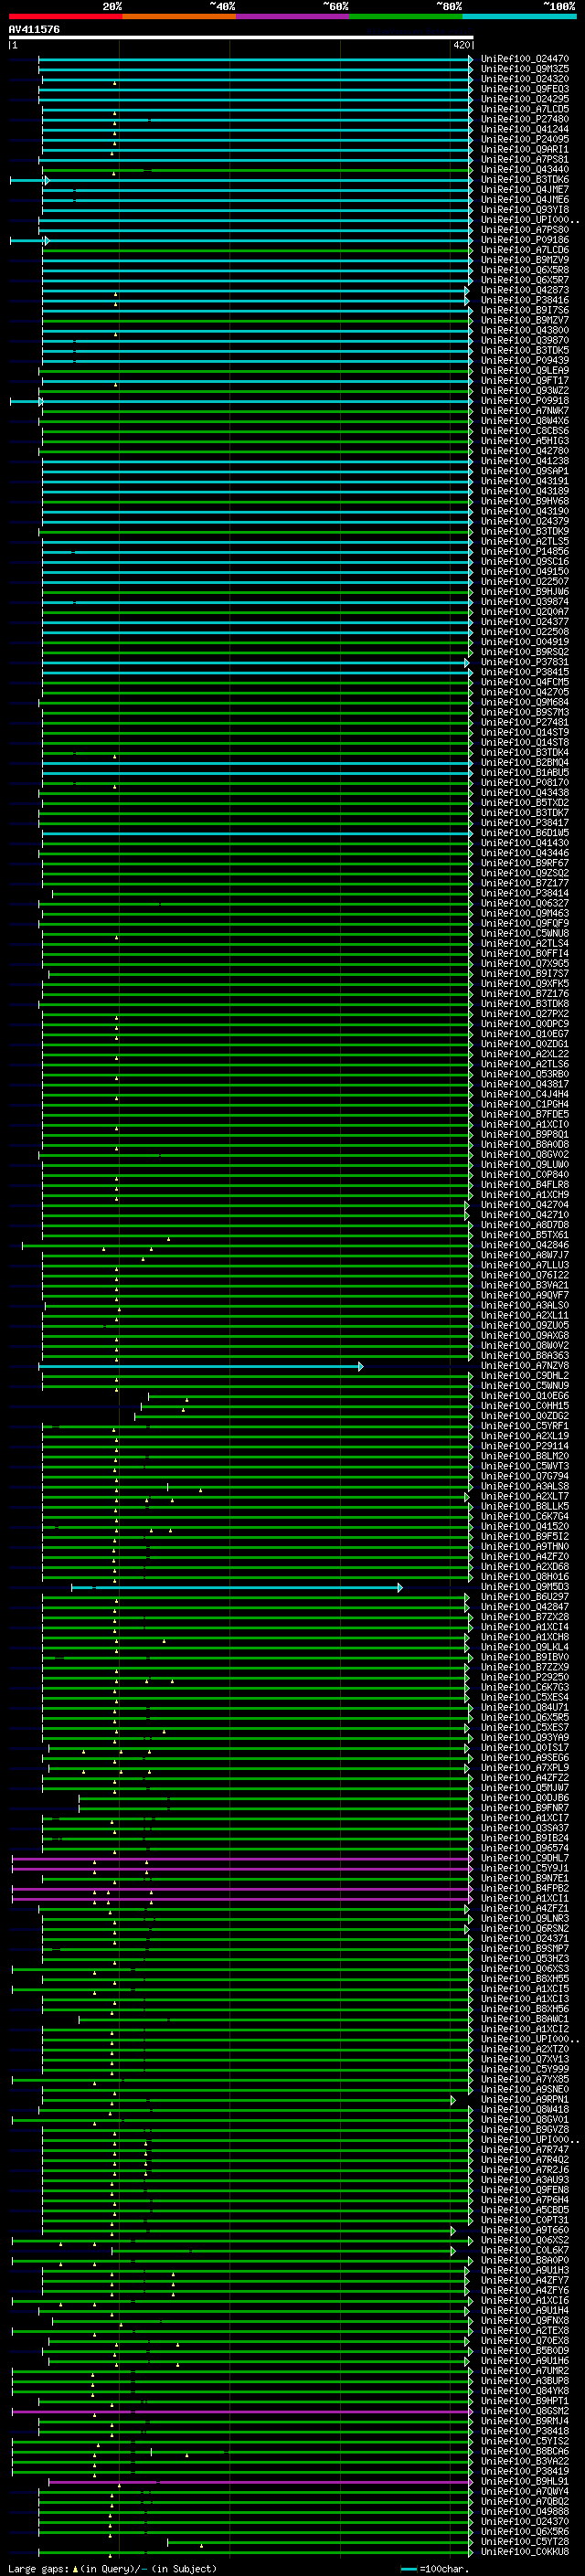Open hit UniRef100_Q9FEQ3
This screenshot has width=585, height=2576.
click(x=525, y=89)
